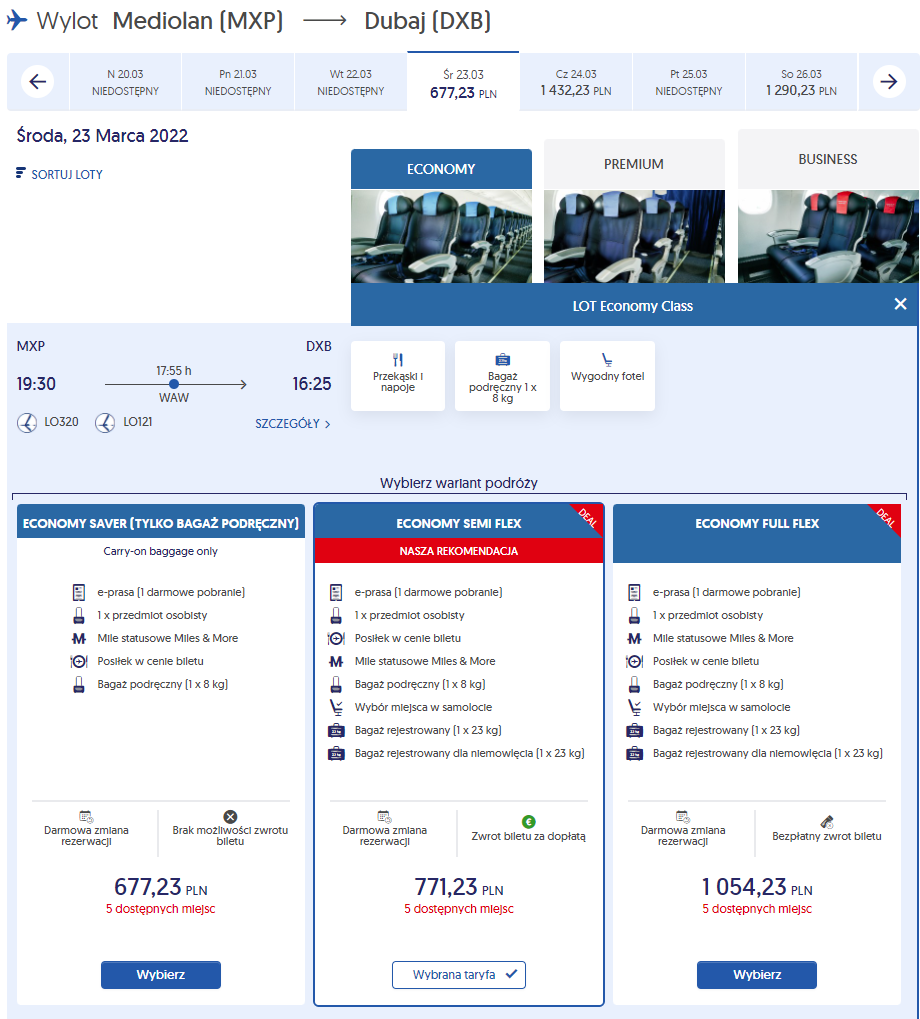Click the seat selection icon in Full Flex
The width and height of the screenshot is (920, 1019).
point(634,707)
